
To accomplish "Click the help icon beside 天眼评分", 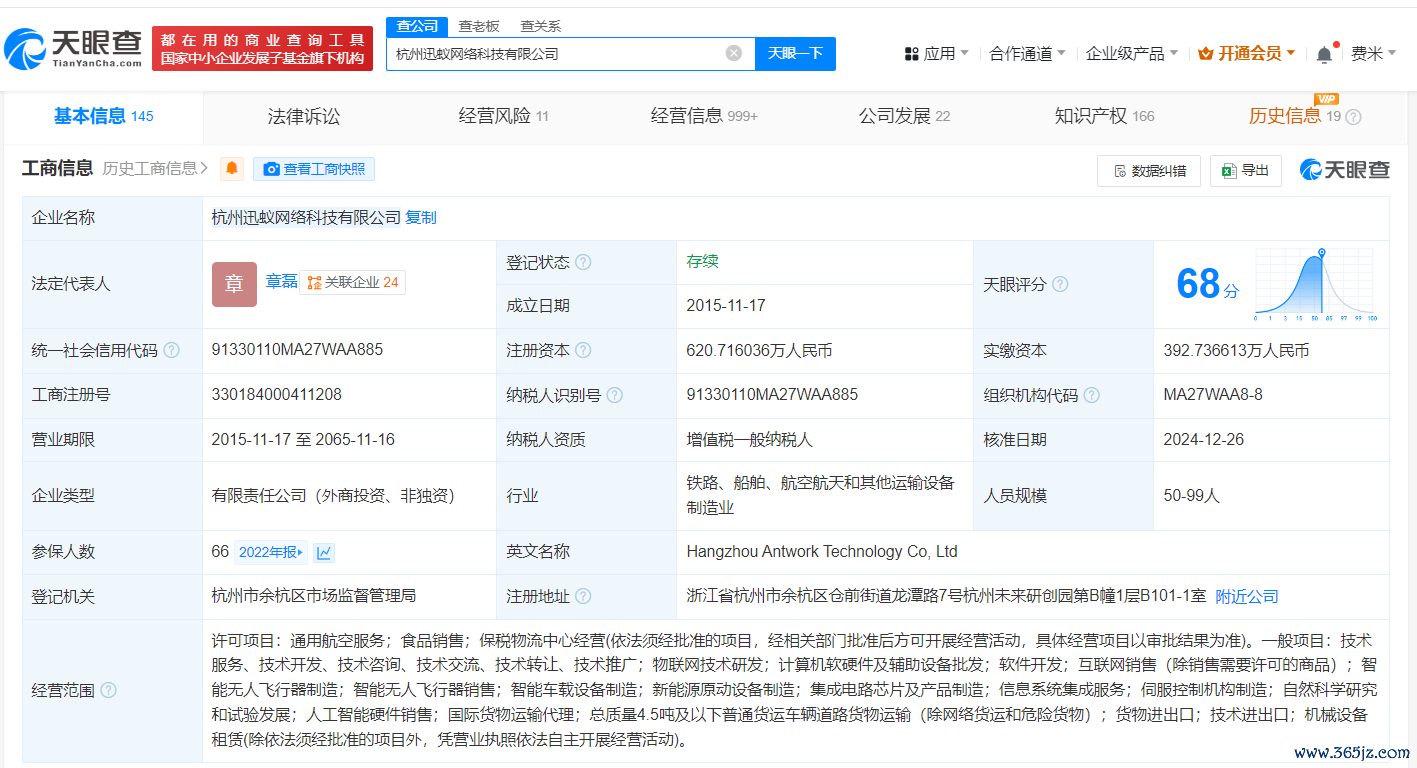I will tap(1060, 285).
